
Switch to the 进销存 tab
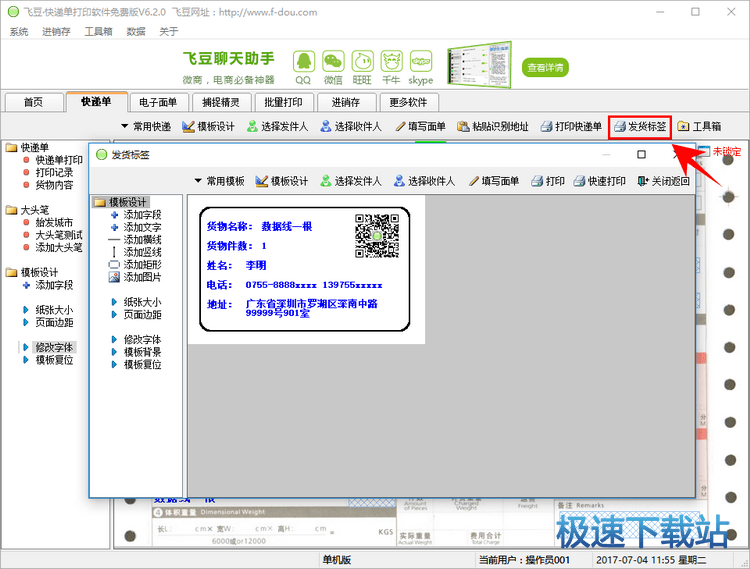[x=346, y=102]
